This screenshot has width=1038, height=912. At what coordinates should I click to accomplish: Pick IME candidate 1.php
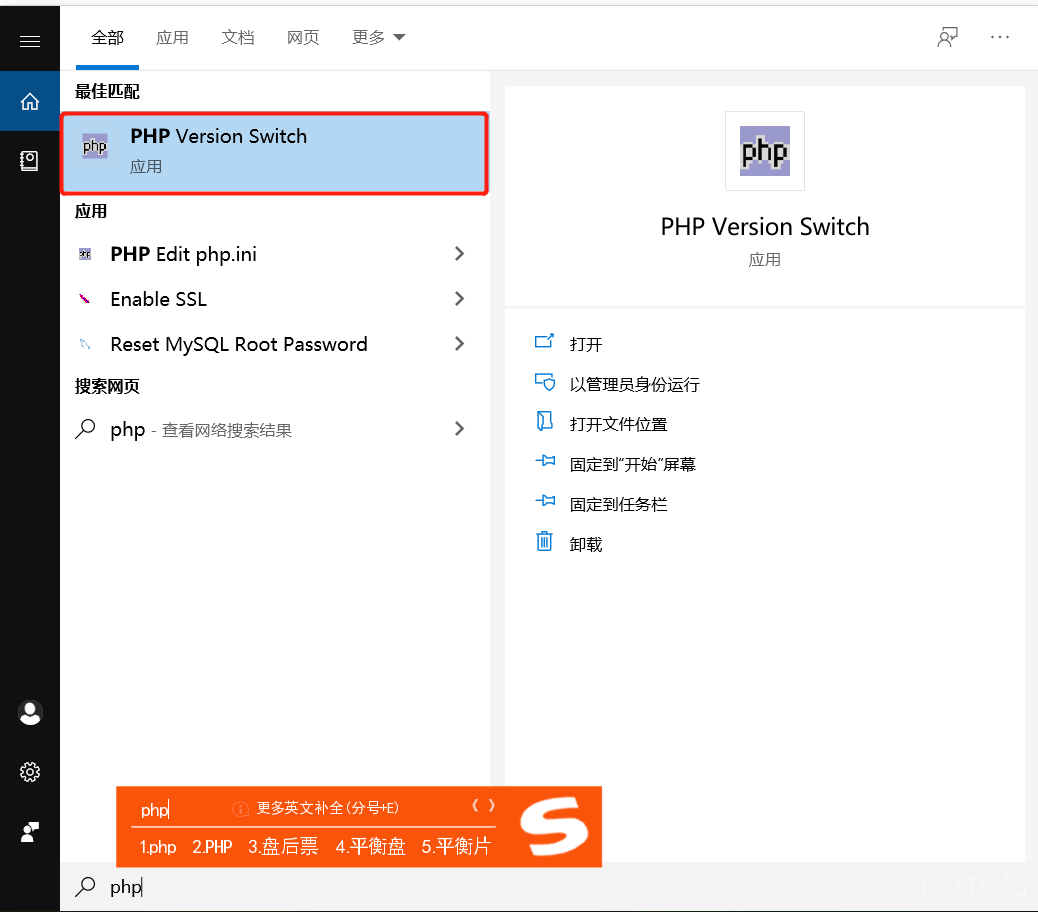coord(158,847)
